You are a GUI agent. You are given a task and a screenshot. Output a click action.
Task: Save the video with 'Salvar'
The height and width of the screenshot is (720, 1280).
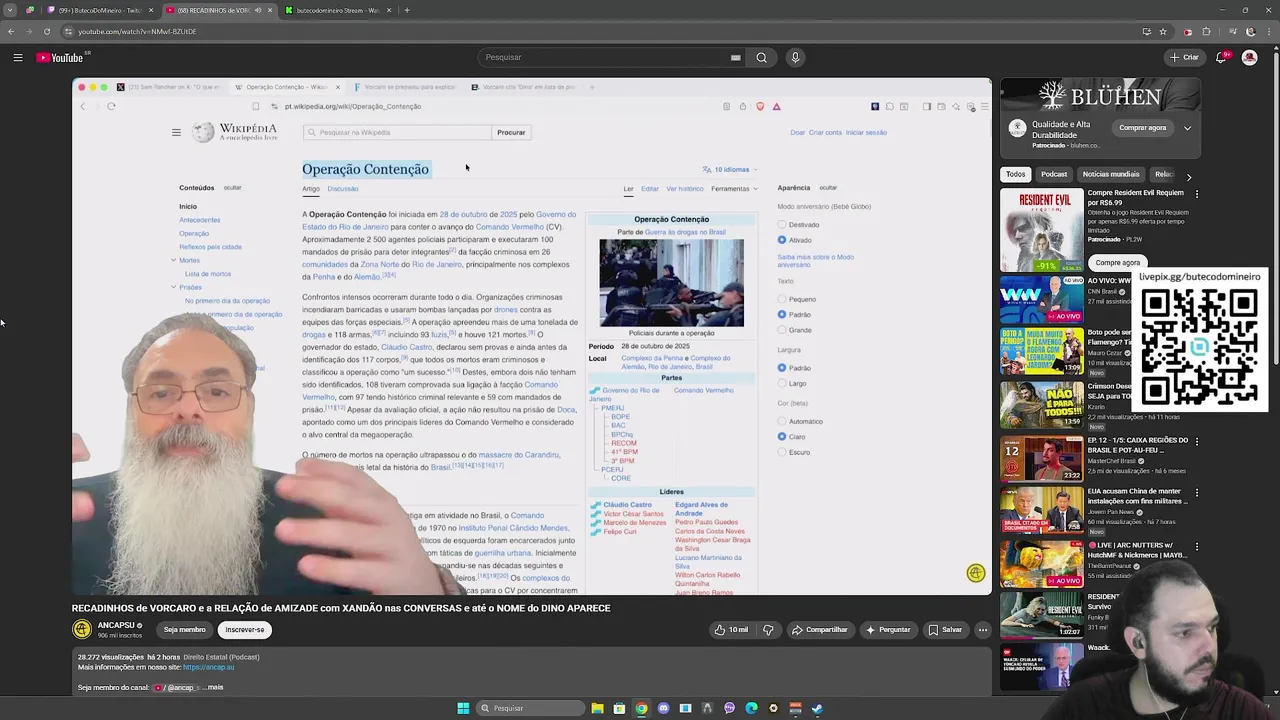click(x=945, y=630)
